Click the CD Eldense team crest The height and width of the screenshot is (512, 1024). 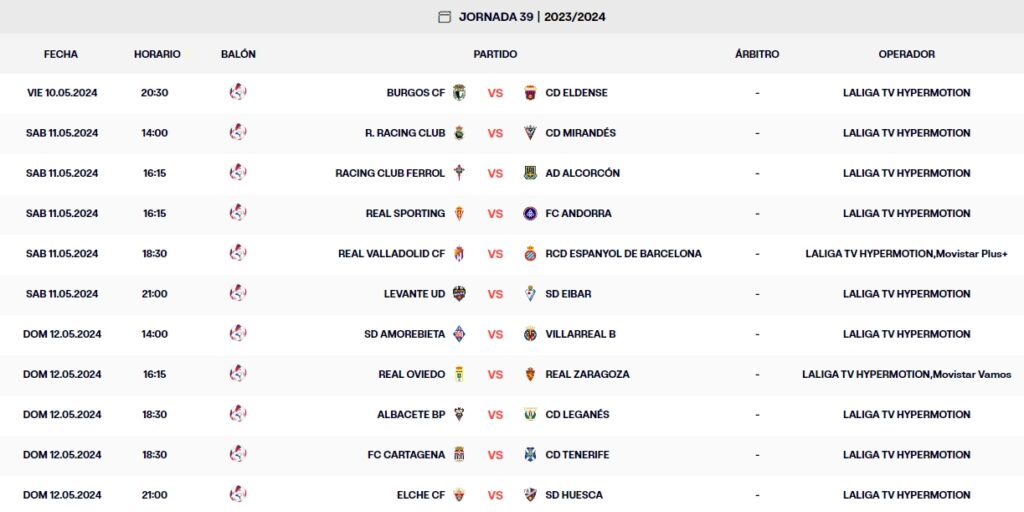tap(530, 93)
